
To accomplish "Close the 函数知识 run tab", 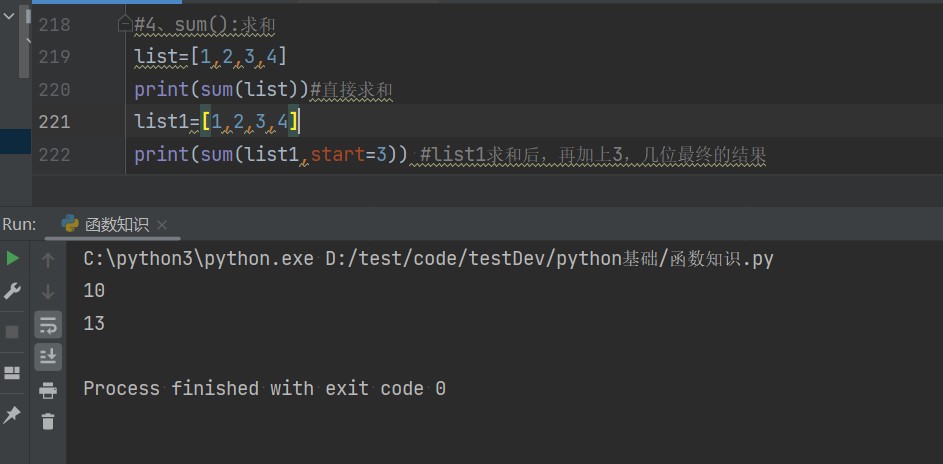I will 162,225.
